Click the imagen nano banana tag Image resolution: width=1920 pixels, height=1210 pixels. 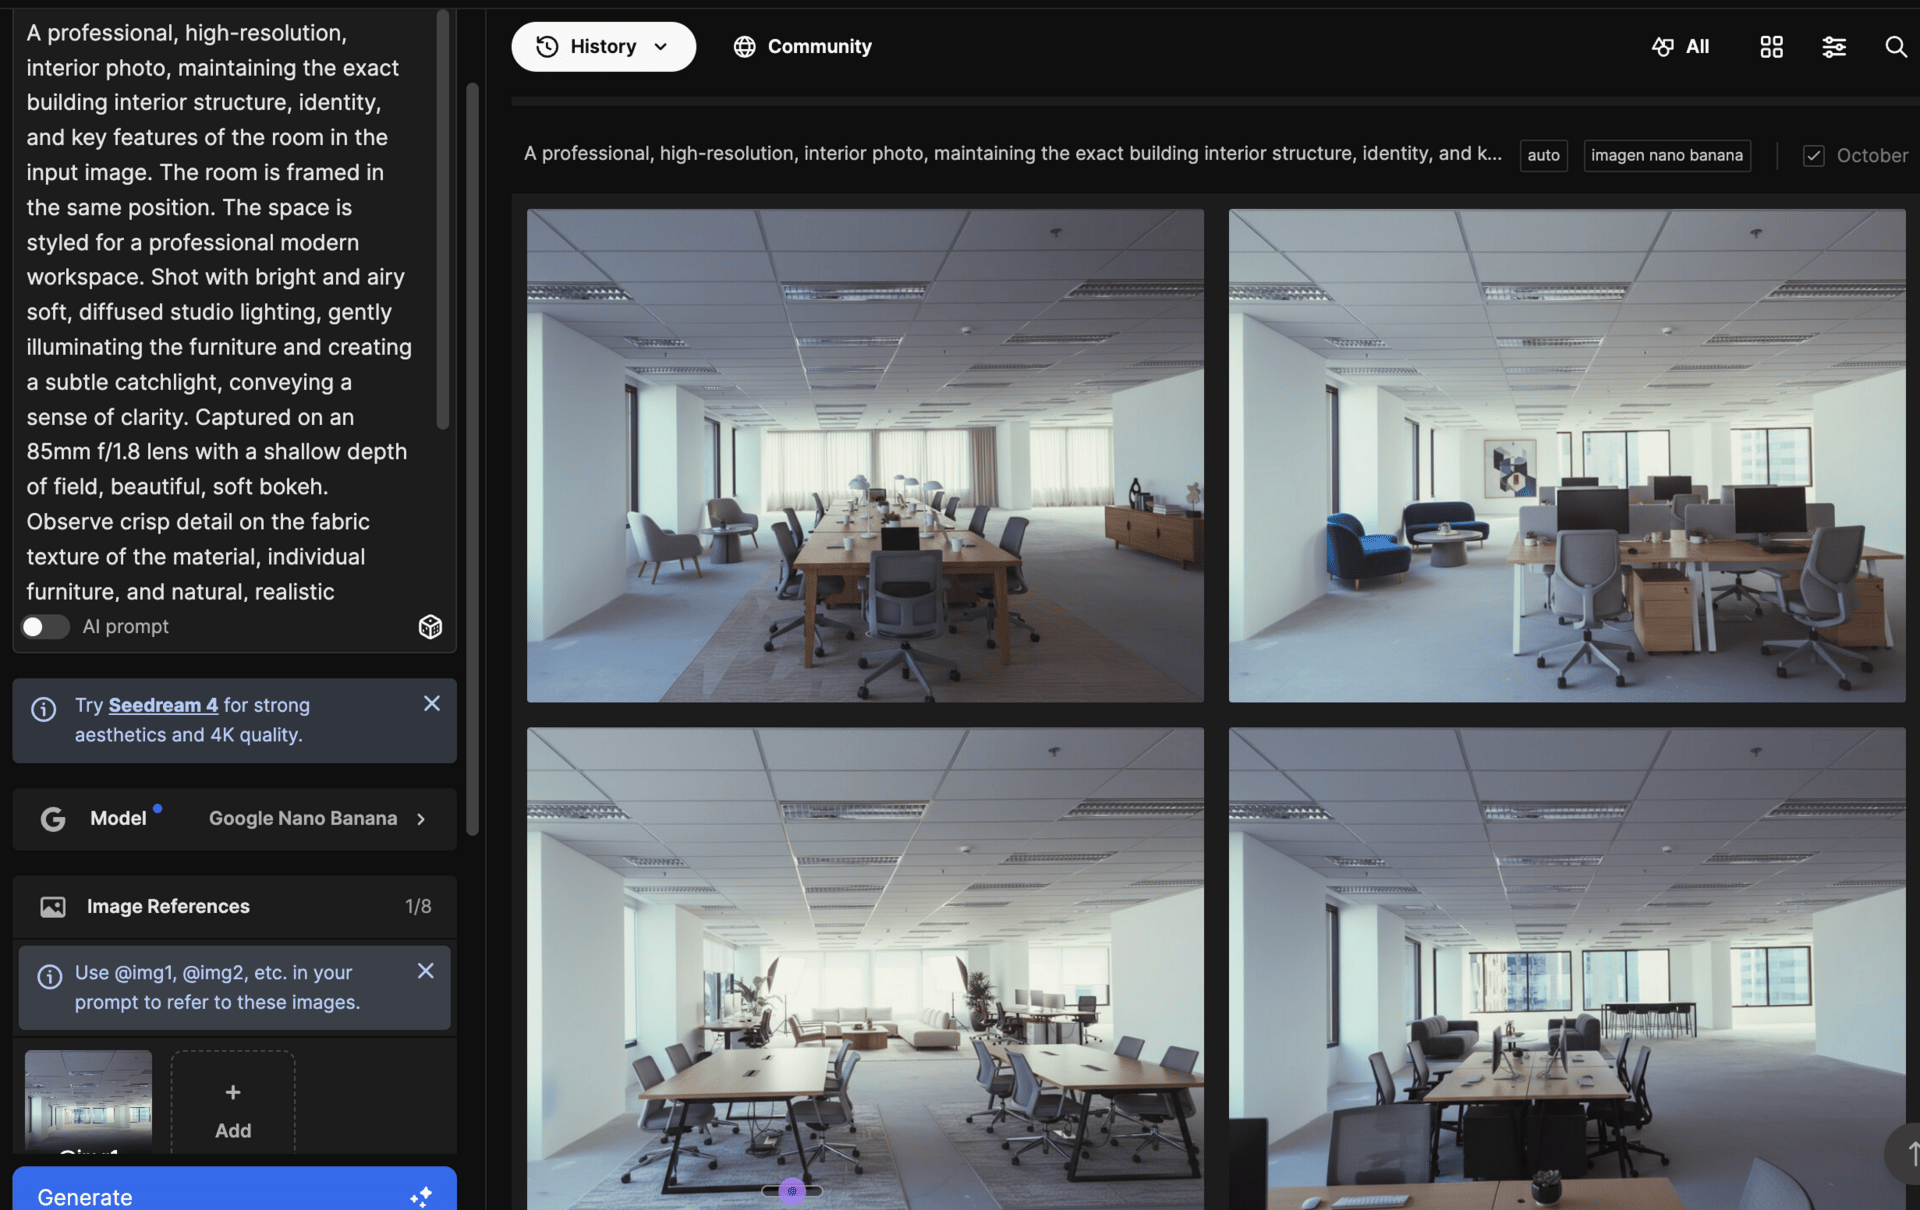1666,156
